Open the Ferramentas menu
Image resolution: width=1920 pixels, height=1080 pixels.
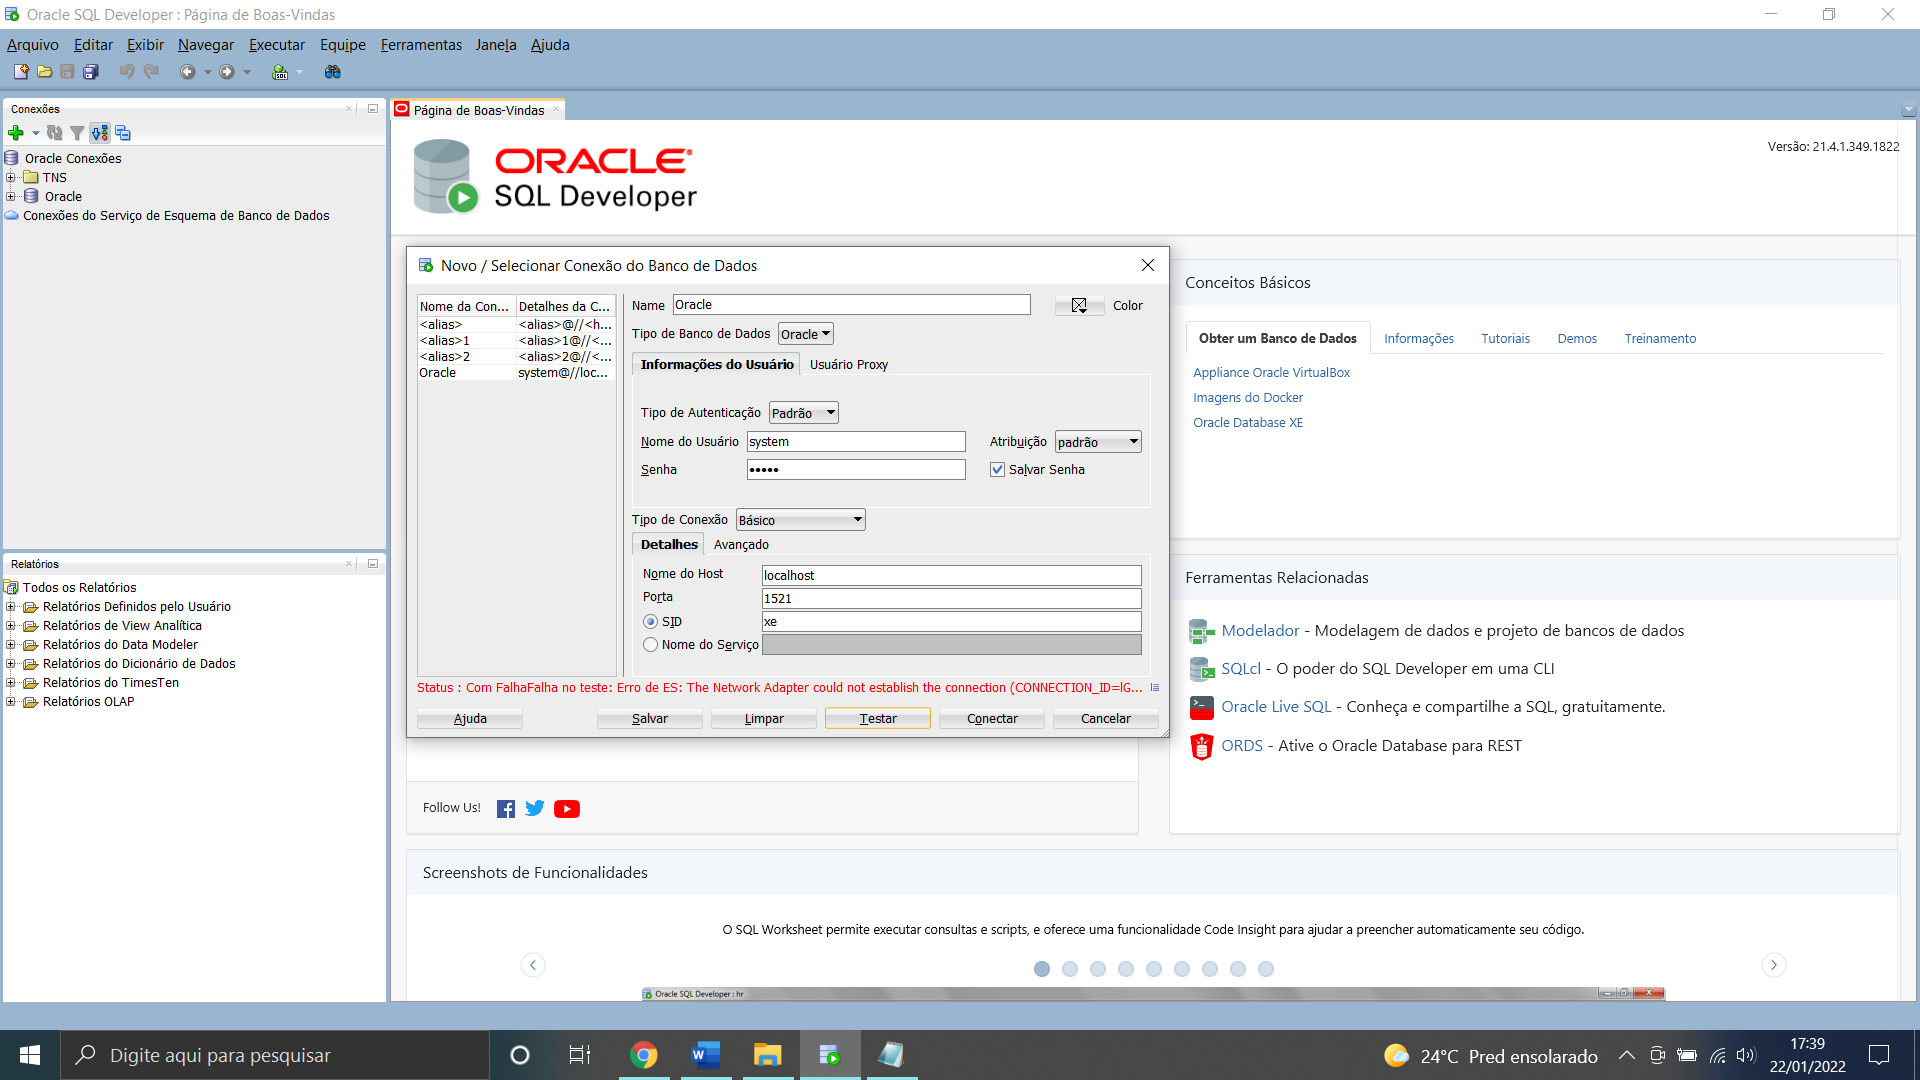421,45
